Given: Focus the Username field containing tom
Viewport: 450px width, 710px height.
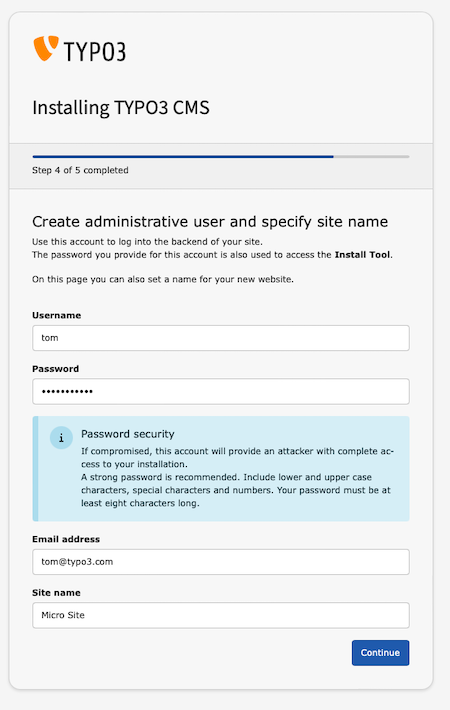Looking at the screenshot, I should pos(221,338).
